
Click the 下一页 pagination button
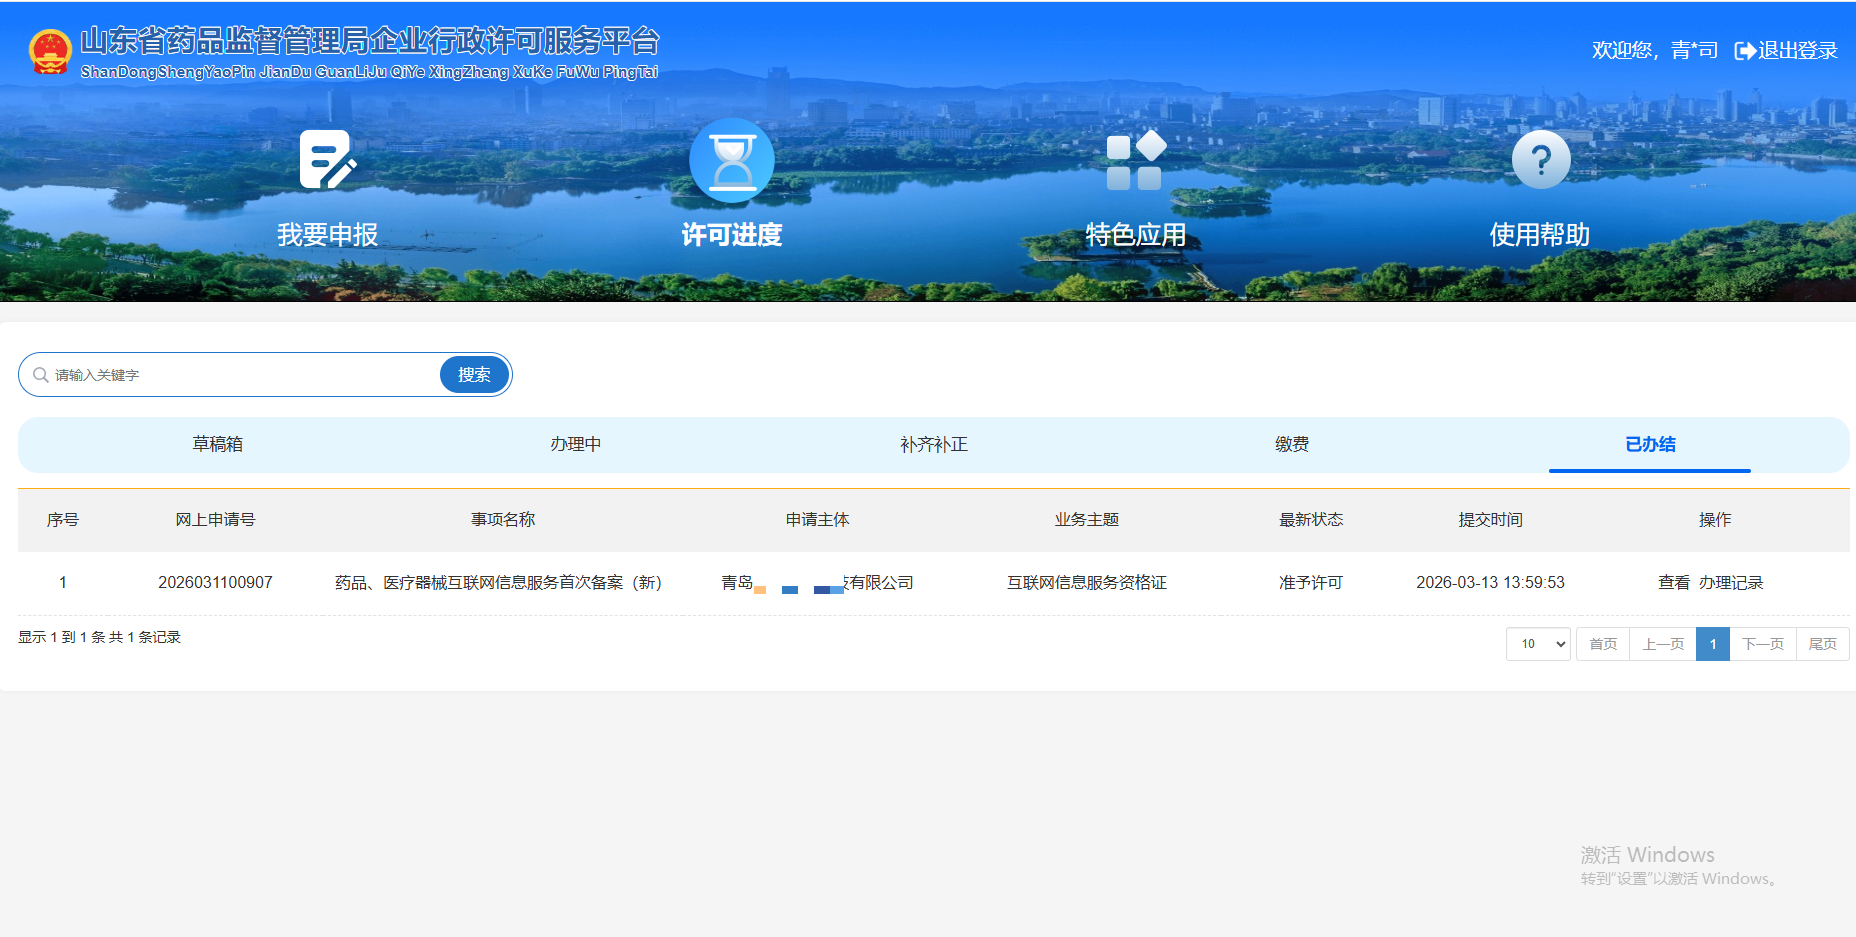(x=1762, y=644)
